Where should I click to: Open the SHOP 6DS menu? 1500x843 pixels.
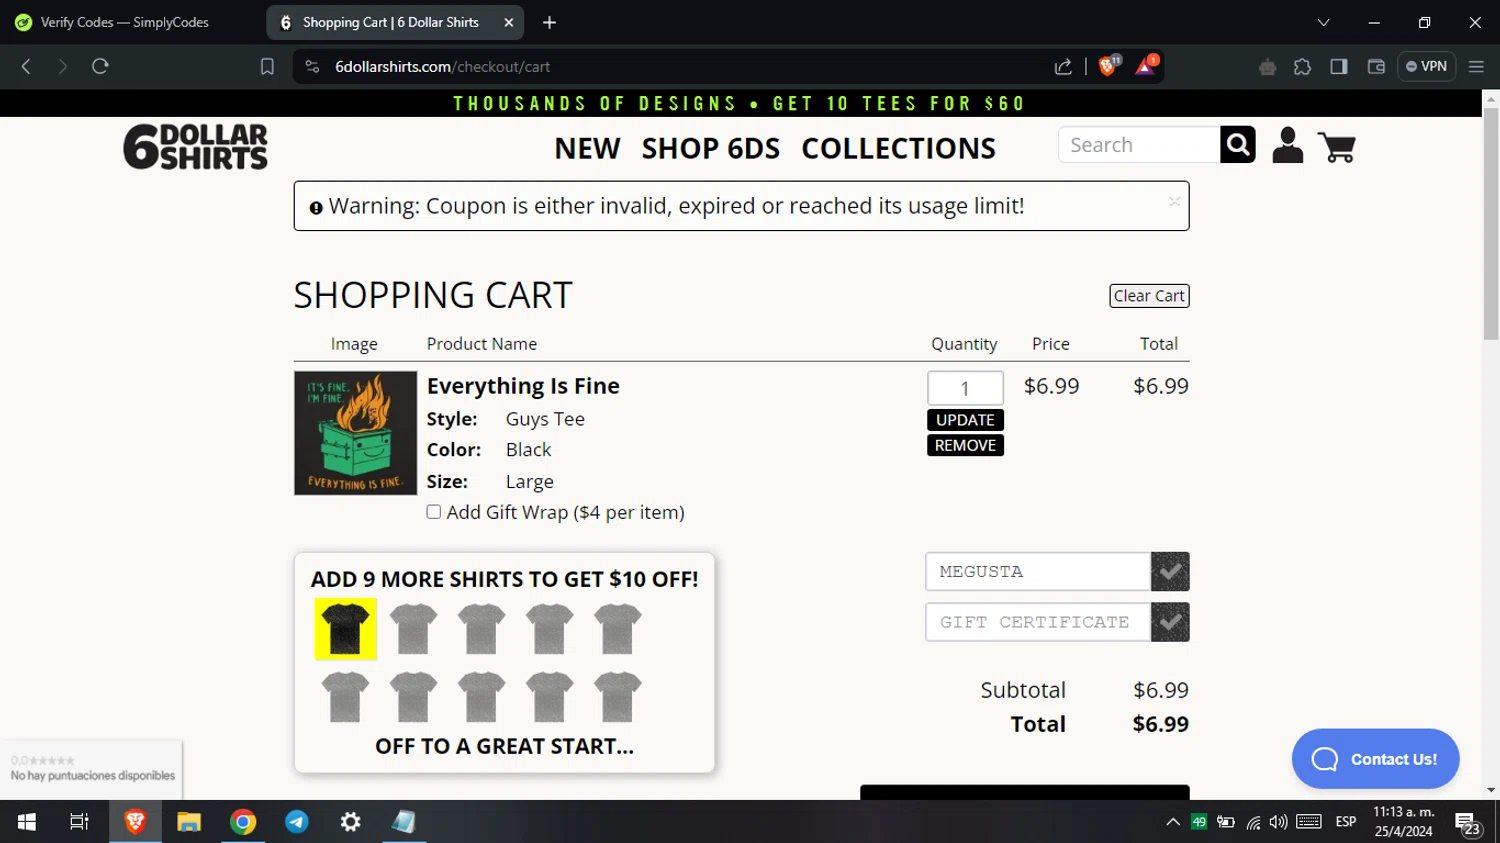[x=711, y=148]
